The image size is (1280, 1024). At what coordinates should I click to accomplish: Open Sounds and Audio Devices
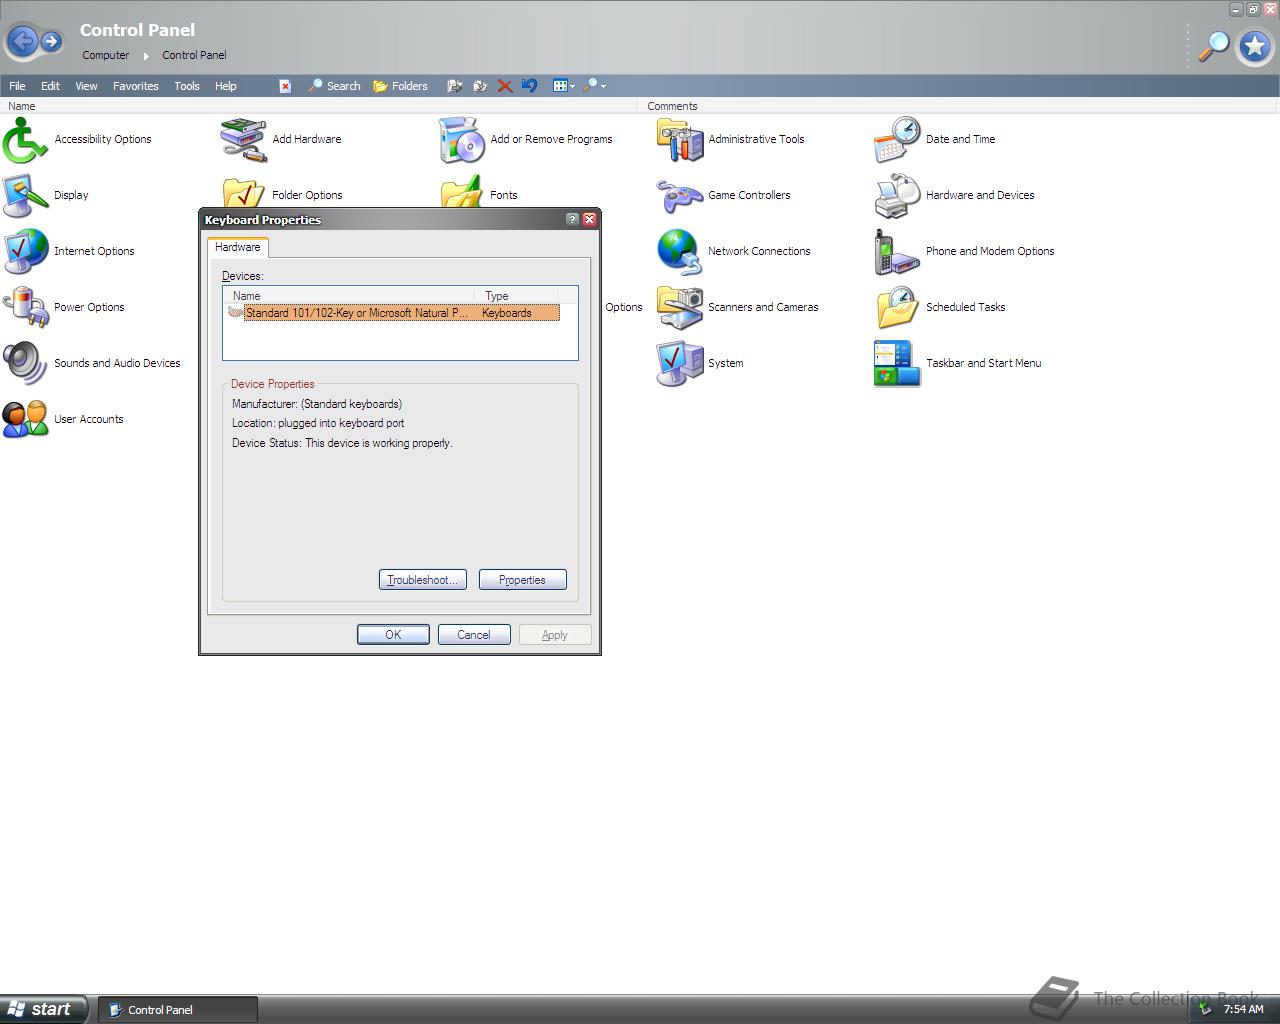click(x=92, y=364)
